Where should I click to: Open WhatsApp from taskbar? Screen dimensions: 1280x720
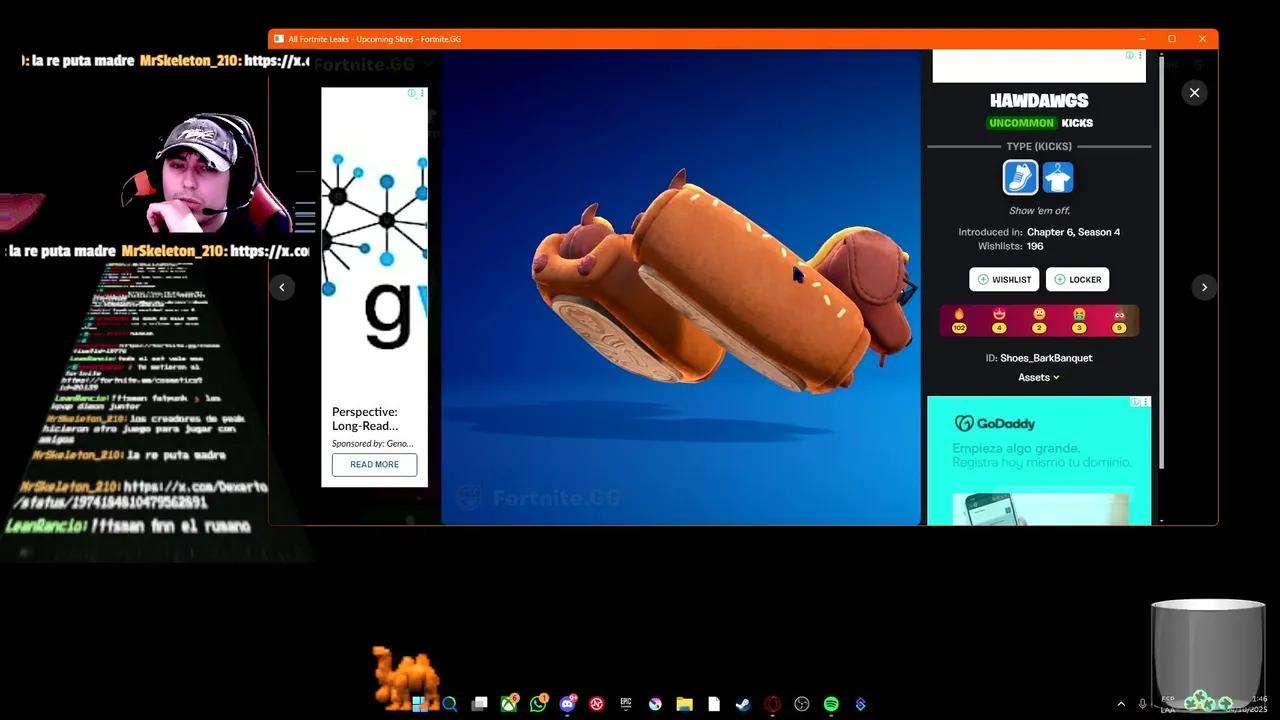point(539,704)
